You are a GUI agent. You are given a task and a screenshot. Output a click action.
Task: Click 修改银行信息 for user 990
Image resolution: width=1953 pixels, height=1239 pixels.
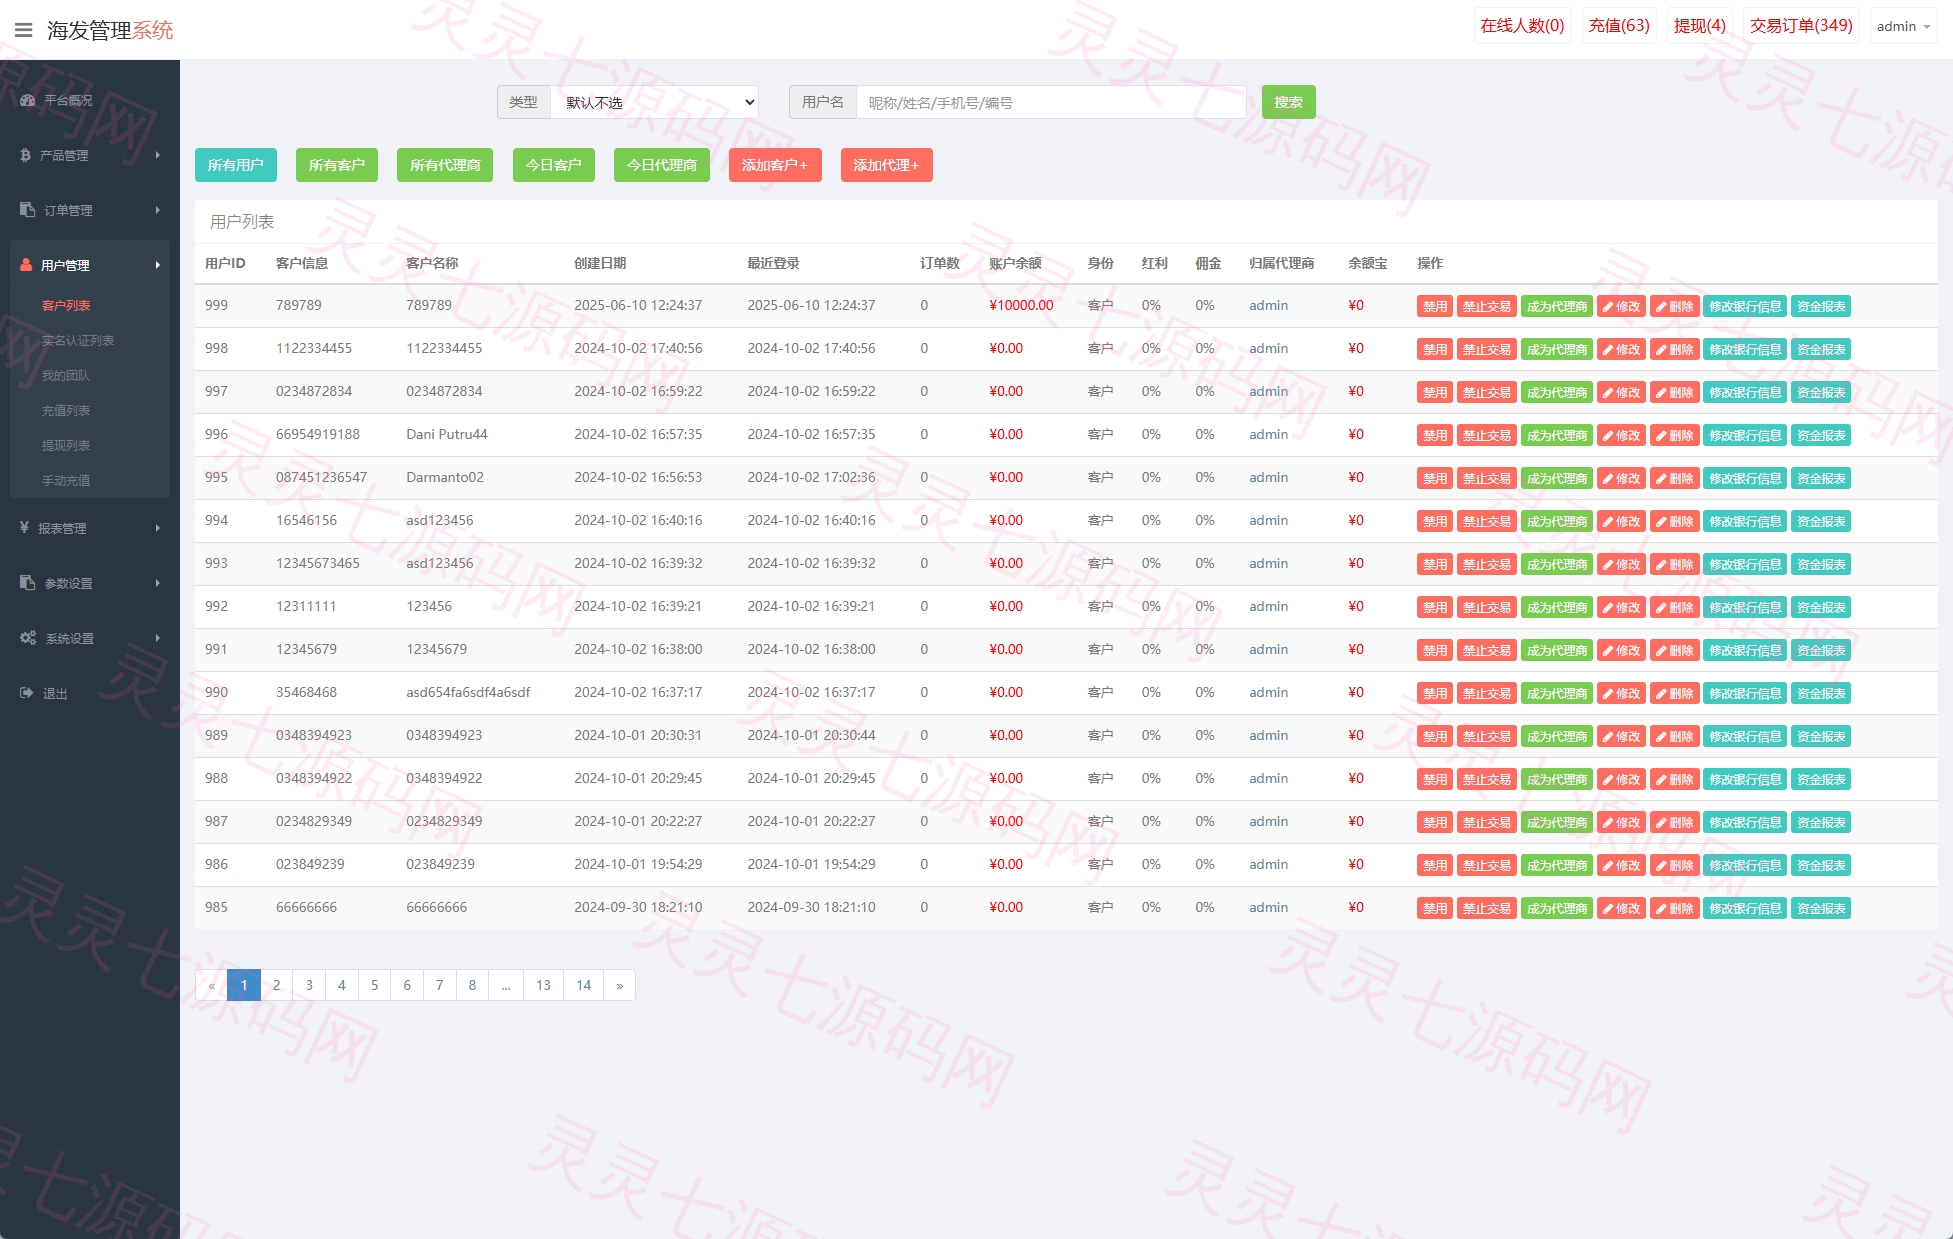(x=1745, y=693)
